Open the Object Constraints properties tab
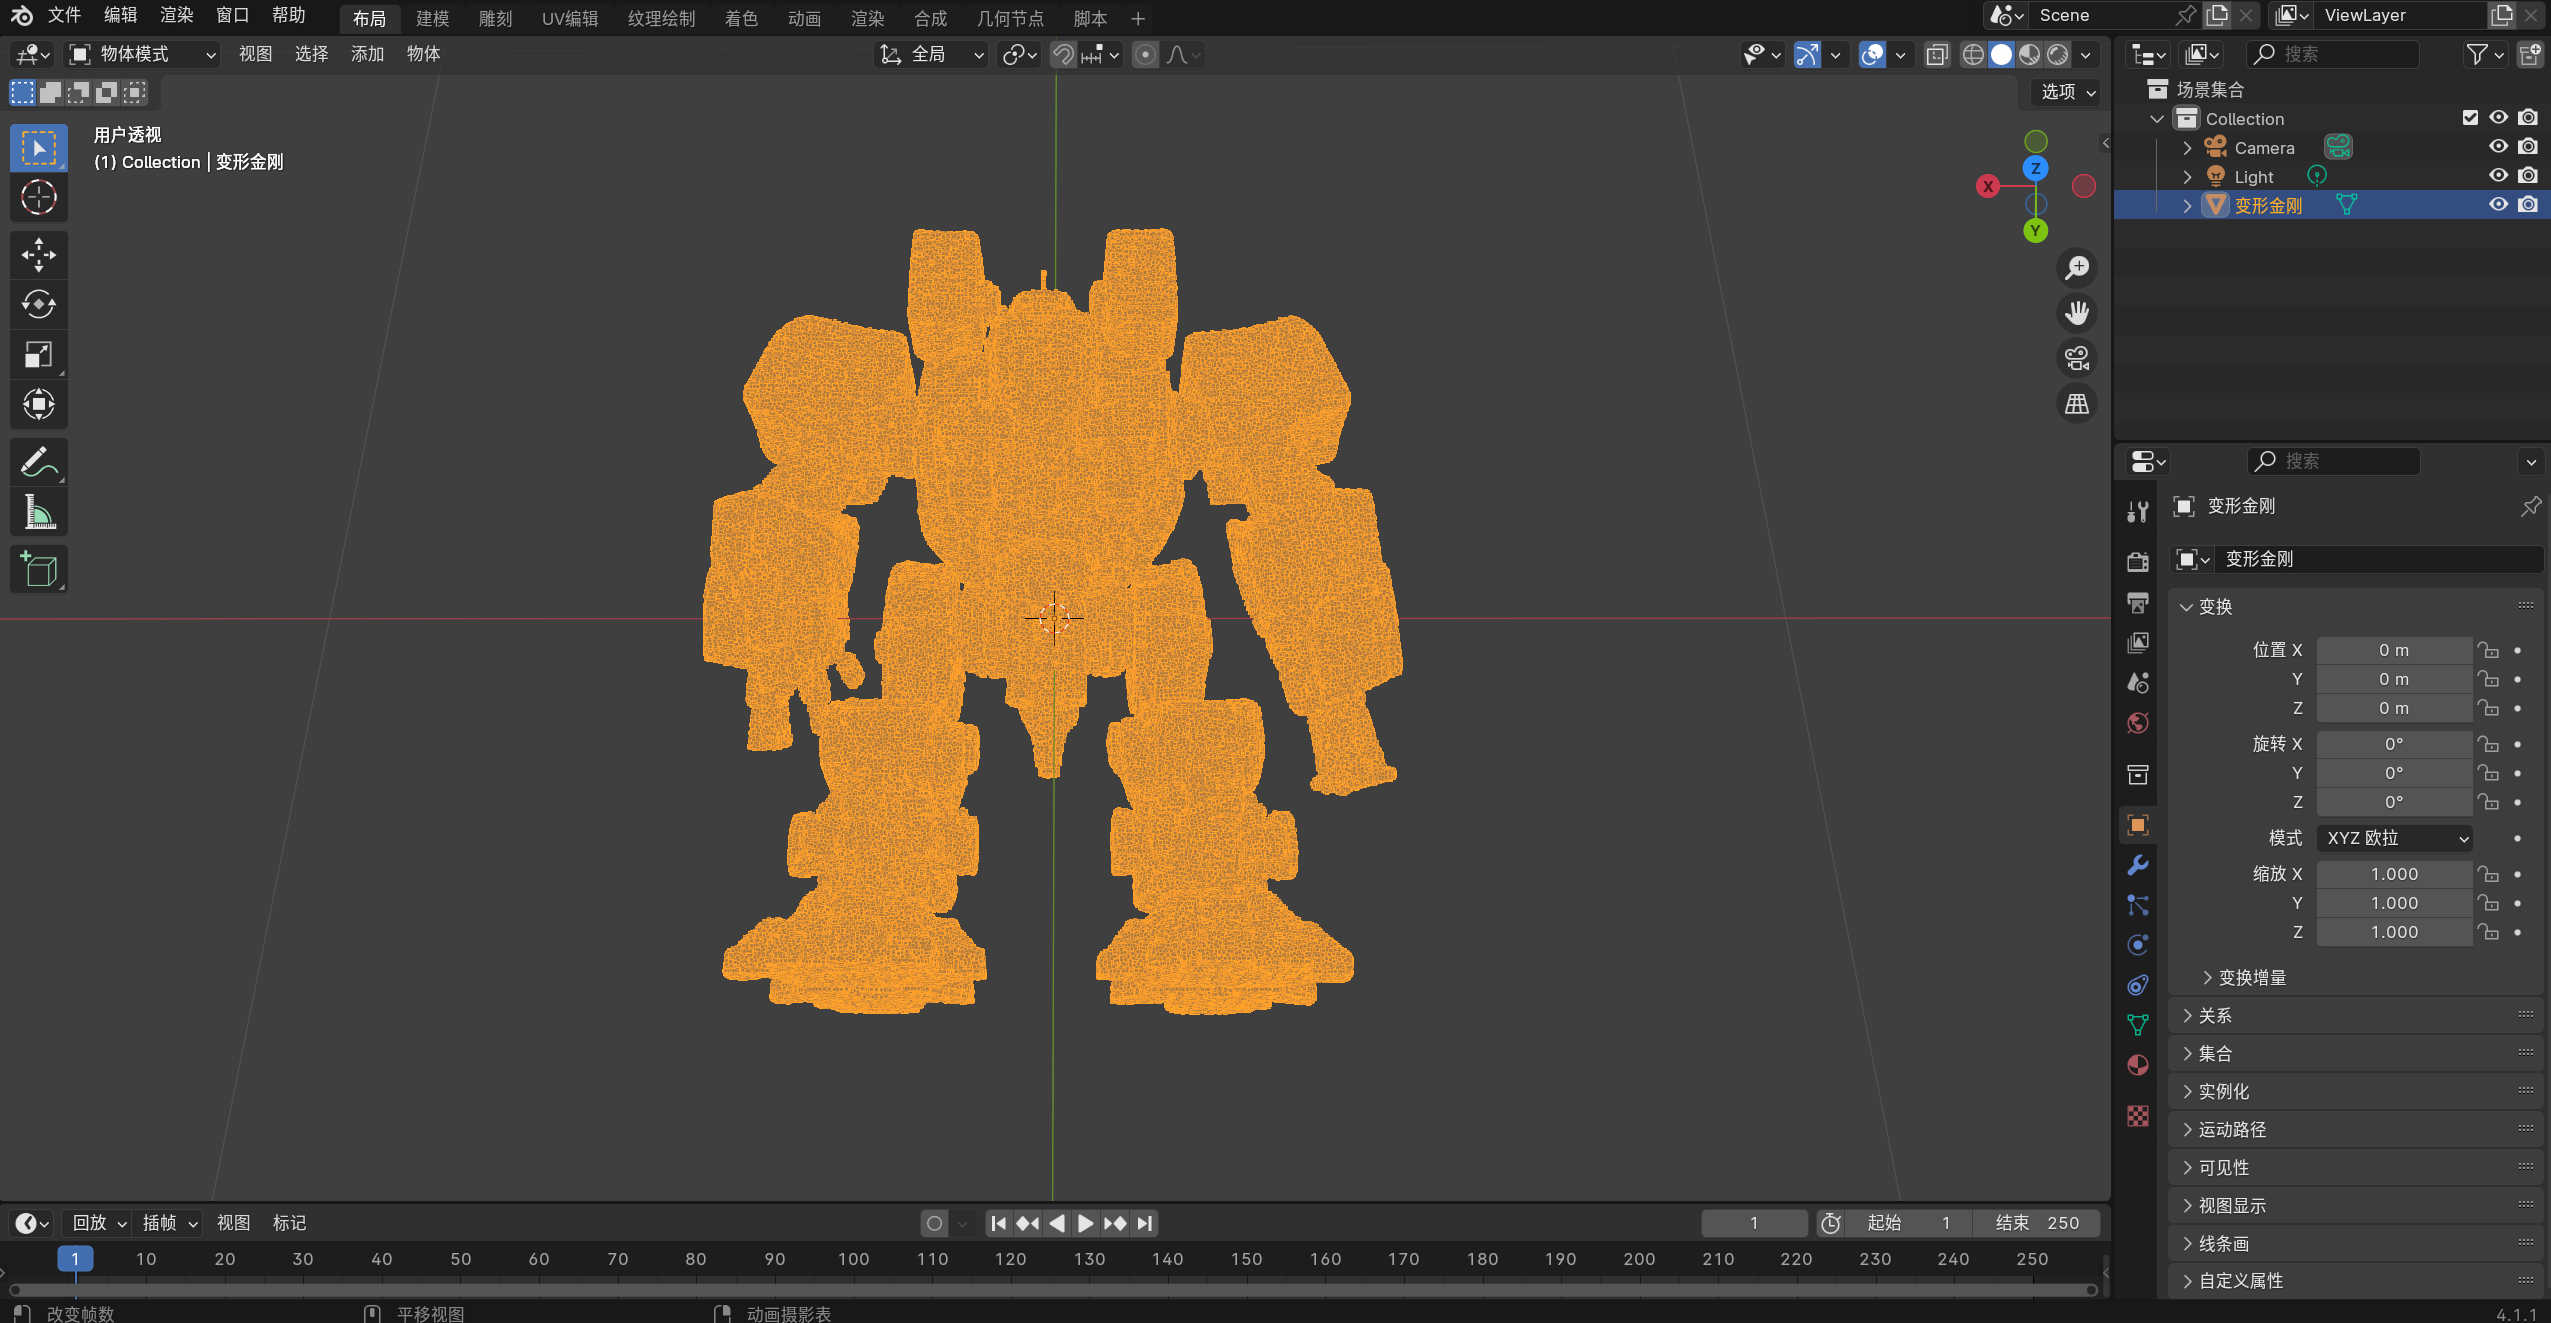This screenshot has width=2551, height=1323. pos(2138,985)
